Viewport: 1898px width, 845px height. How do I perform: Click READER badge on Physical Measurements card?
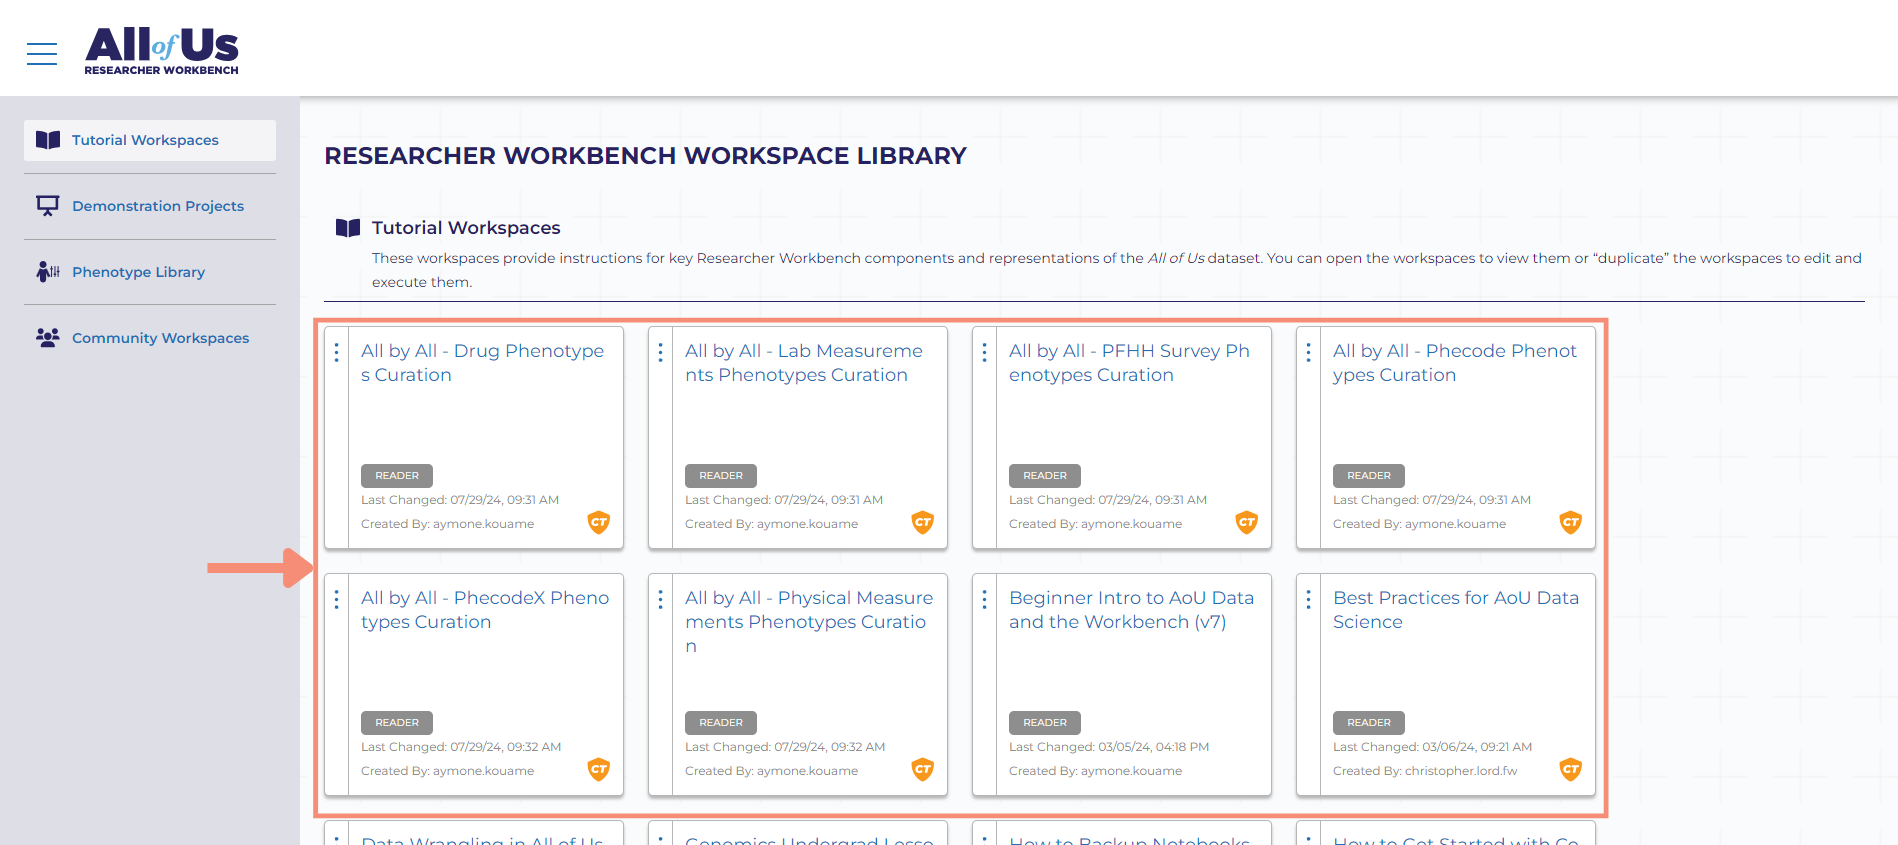[721, 723]
